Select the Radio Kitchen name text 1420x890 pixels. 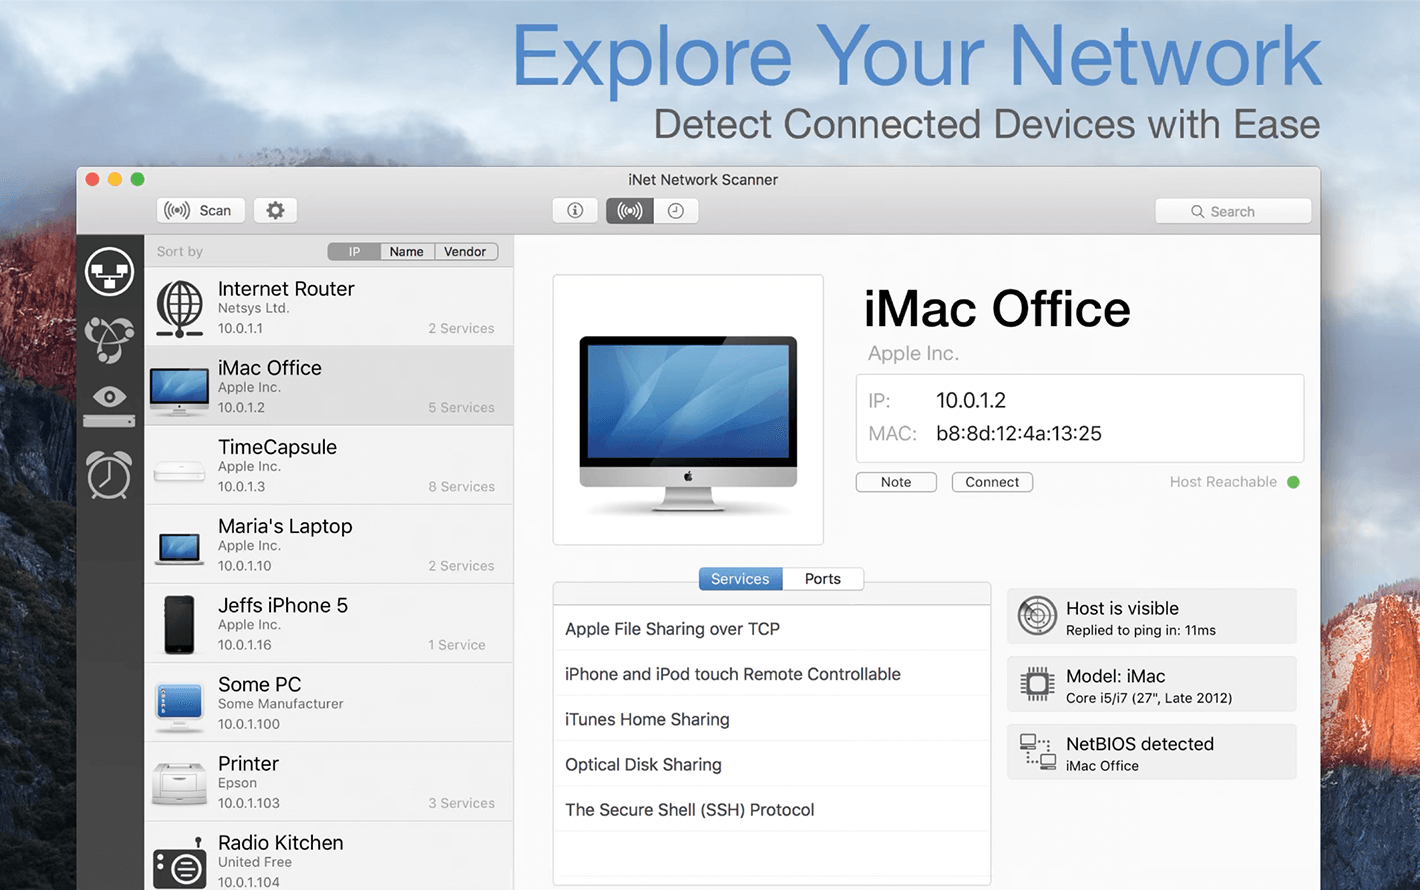click(x=280, y=842)
